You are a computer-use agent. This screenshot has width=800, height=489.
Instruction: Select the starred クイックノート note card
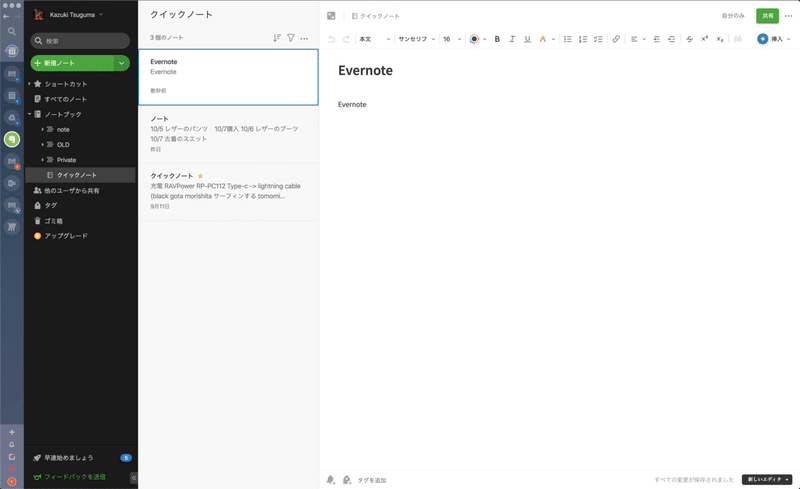click(x=229, y=192)
